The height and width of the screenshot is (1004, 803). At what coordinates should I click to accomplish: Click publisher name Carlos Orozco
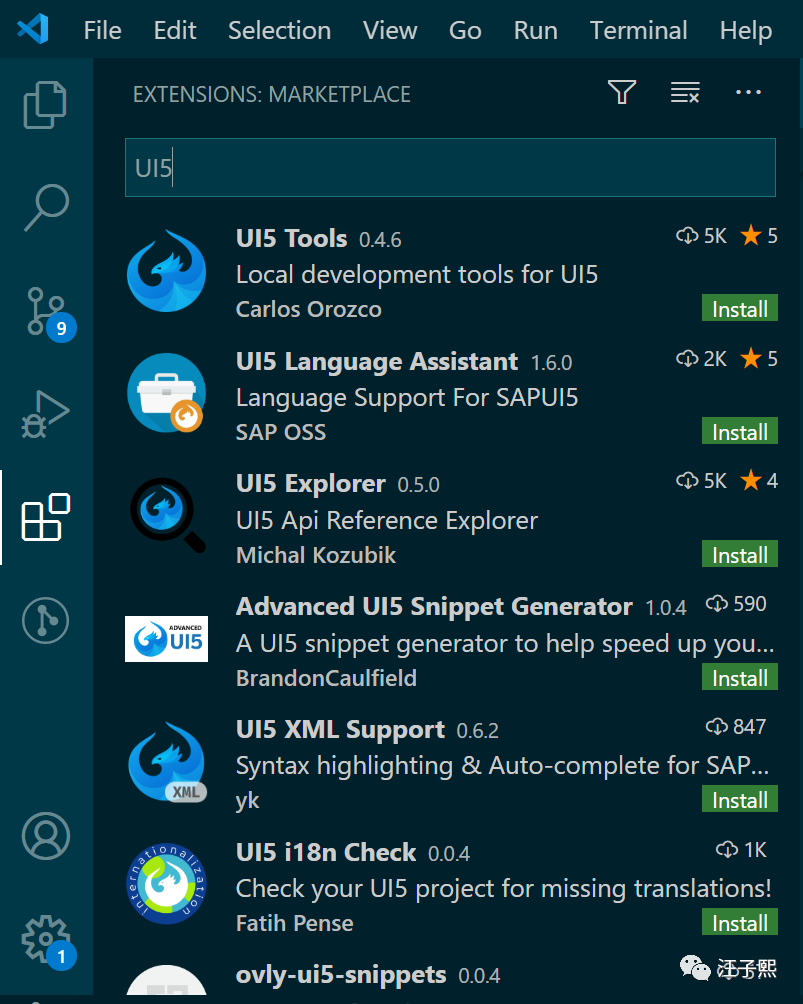coord(309,309)
